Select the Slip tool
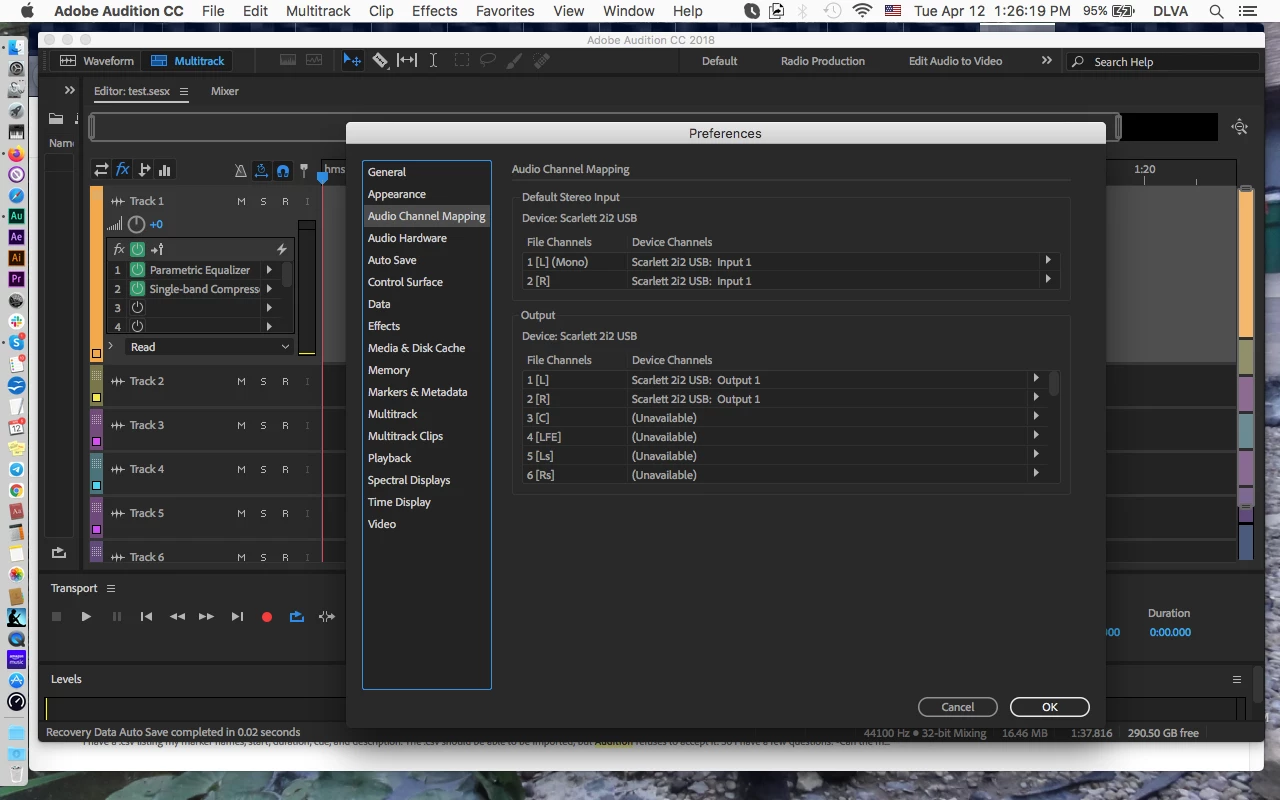The width and height of the screenshot is (1280, 800). pos(407,60)
